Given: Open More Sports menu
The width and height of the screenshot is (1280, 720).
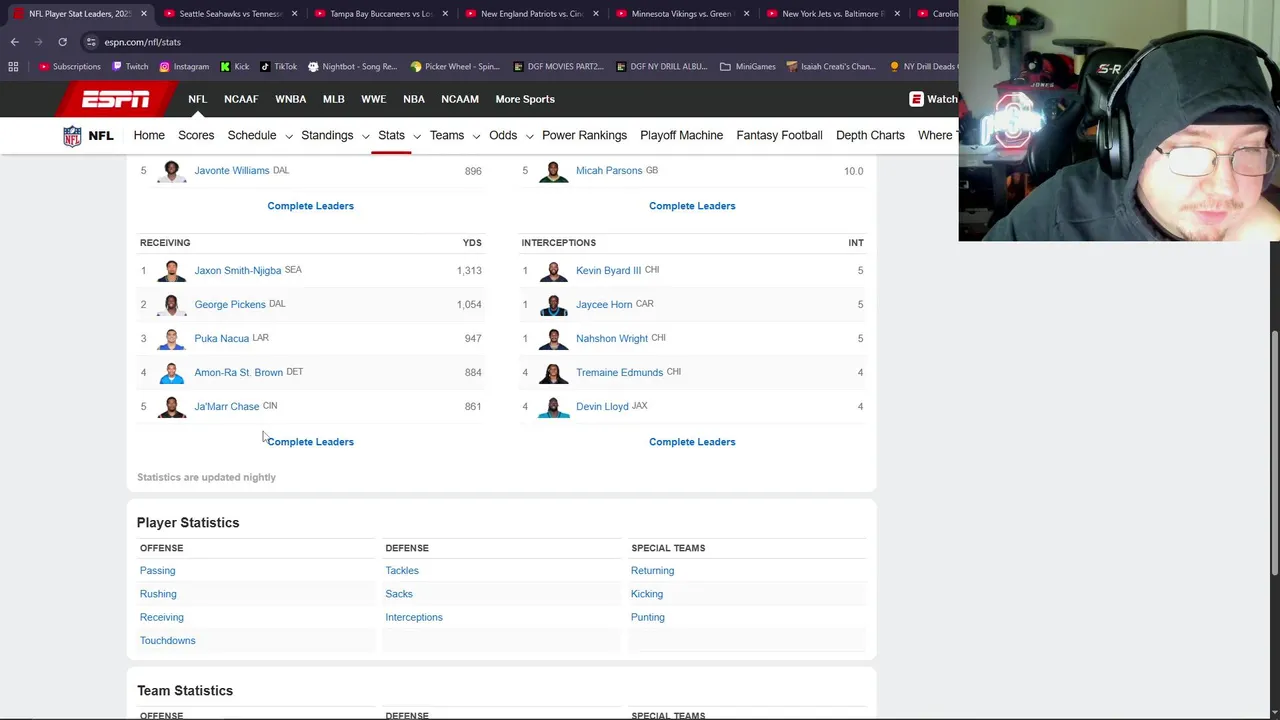Looking at the screenshot, I should (x=525, y=99).
